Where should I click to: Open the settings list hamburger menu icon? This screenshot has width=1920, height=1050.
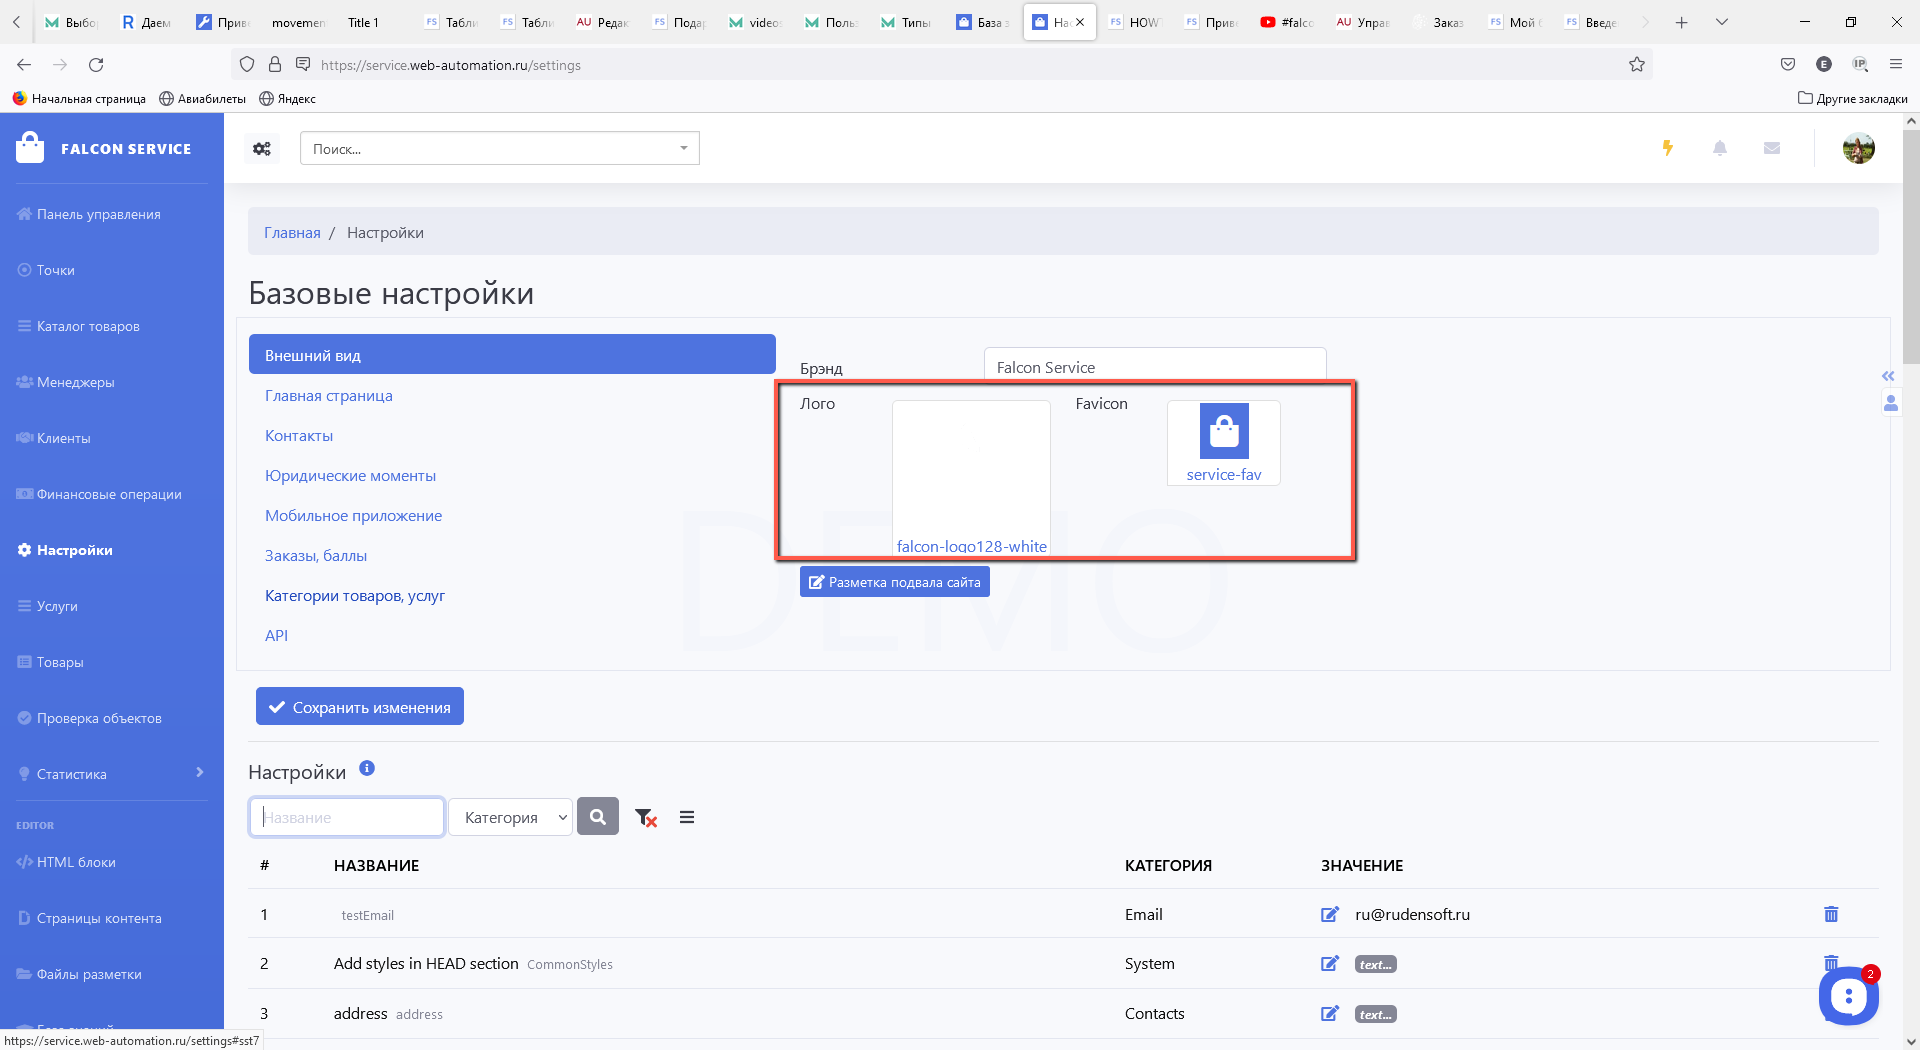687,817
